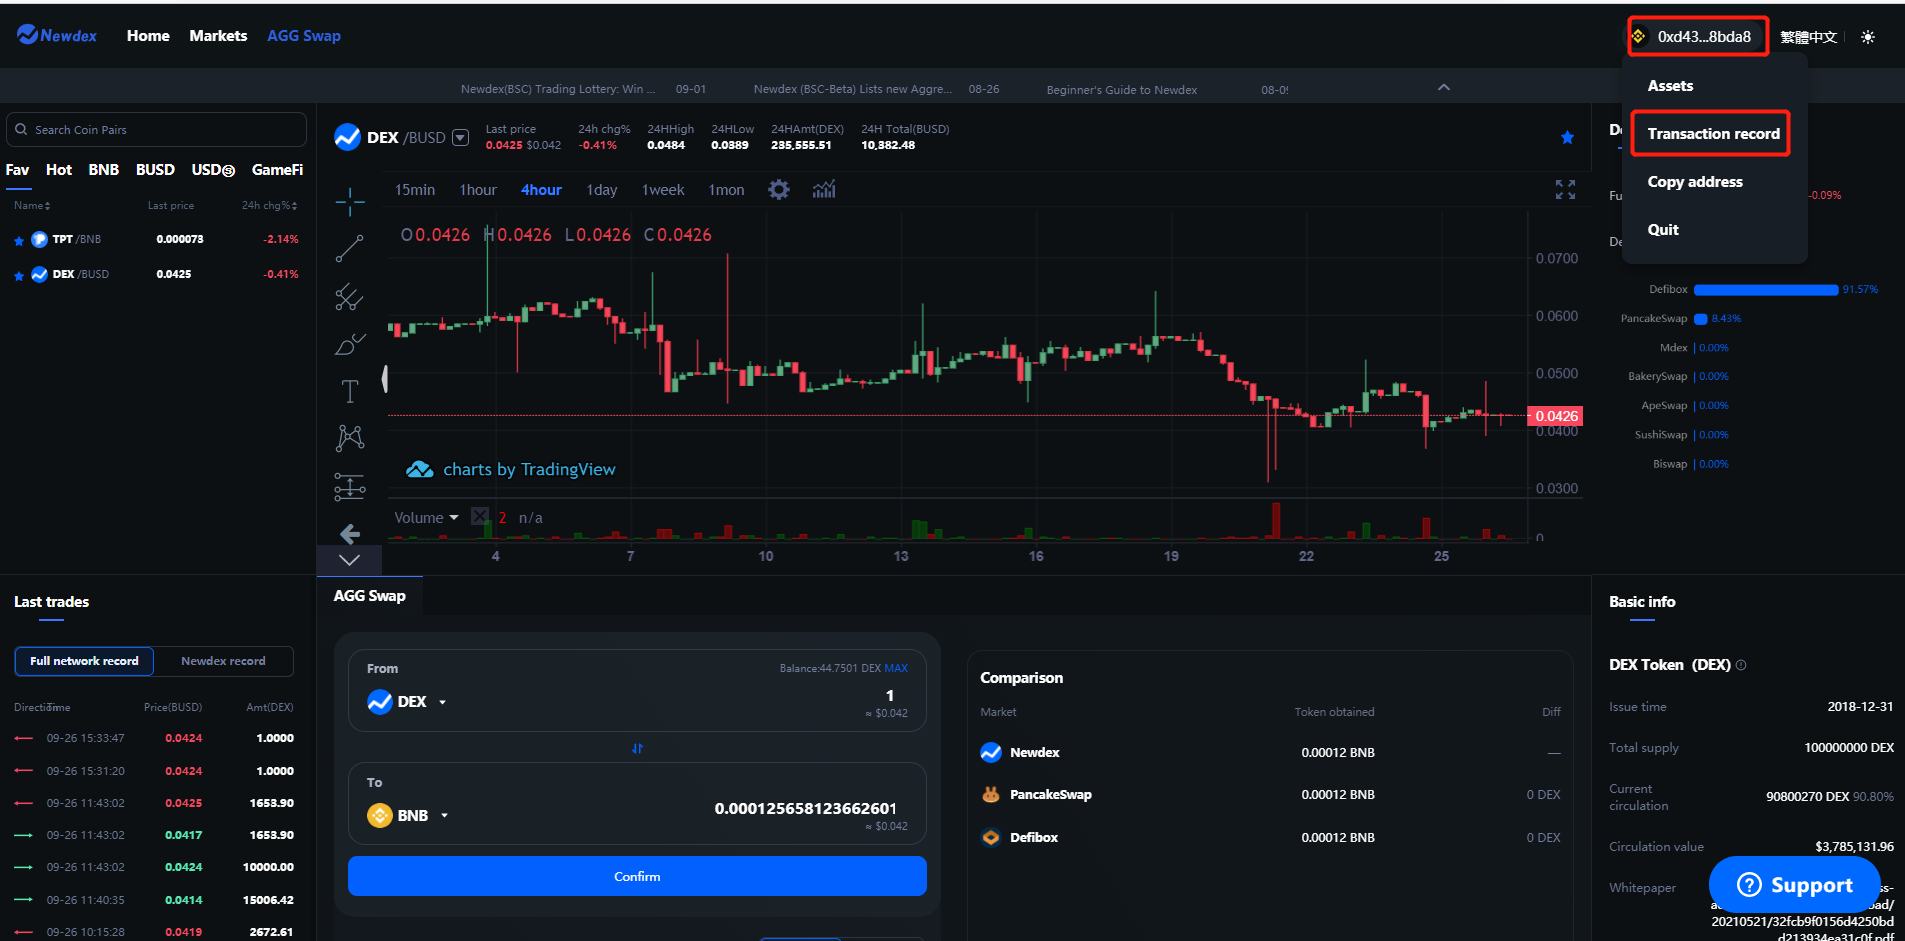Click the wallet address BSC icon
This screenshot has height=941, width=1905.
tap(1638, 37)
